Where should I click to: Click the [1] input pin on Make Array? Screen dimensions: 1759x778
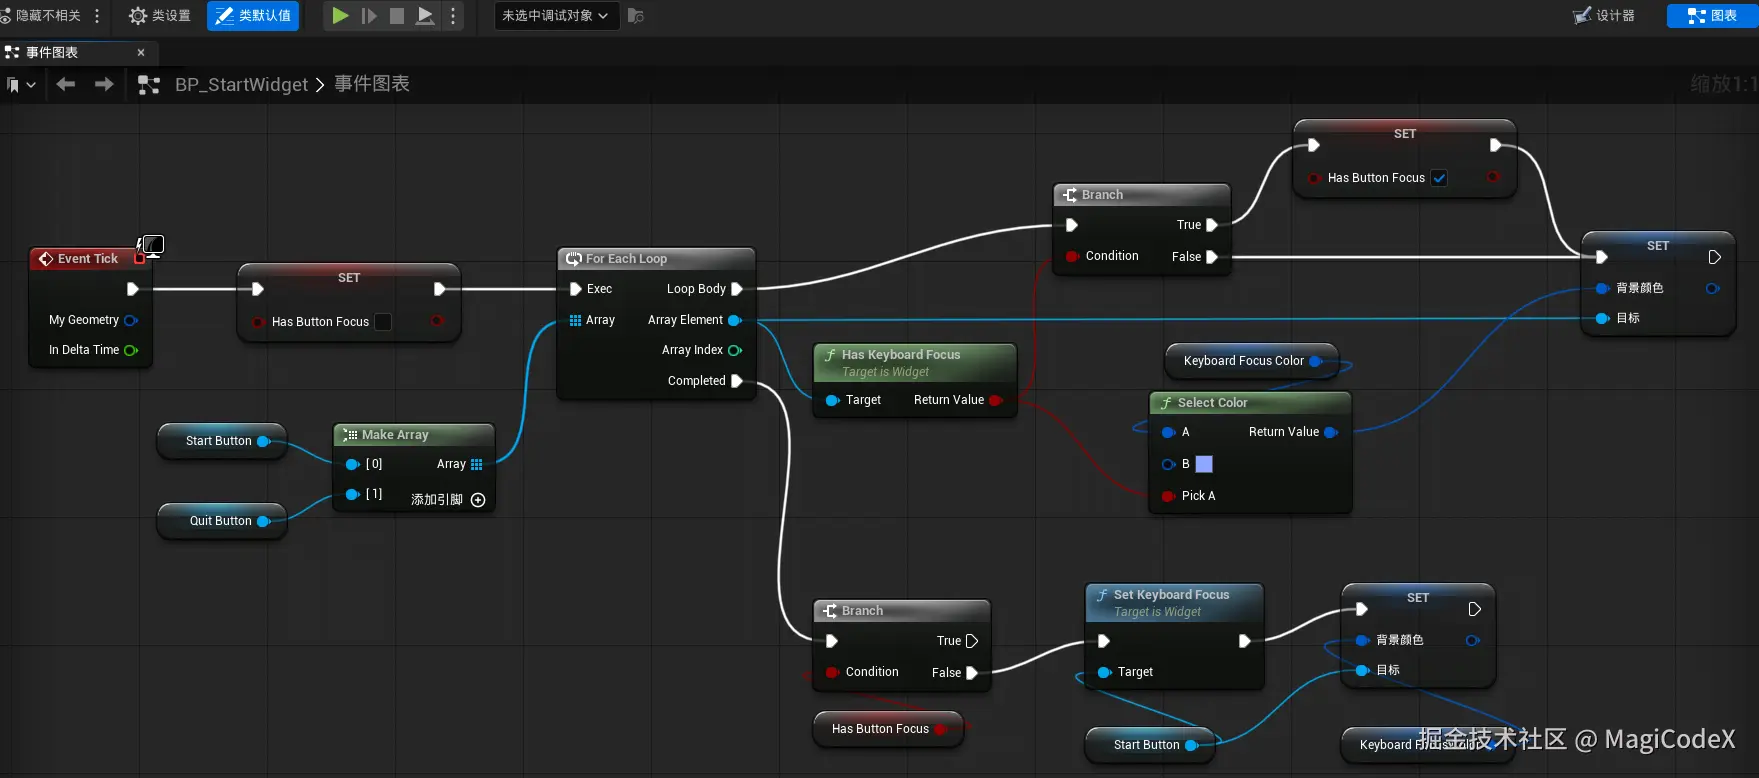(352, 494)
